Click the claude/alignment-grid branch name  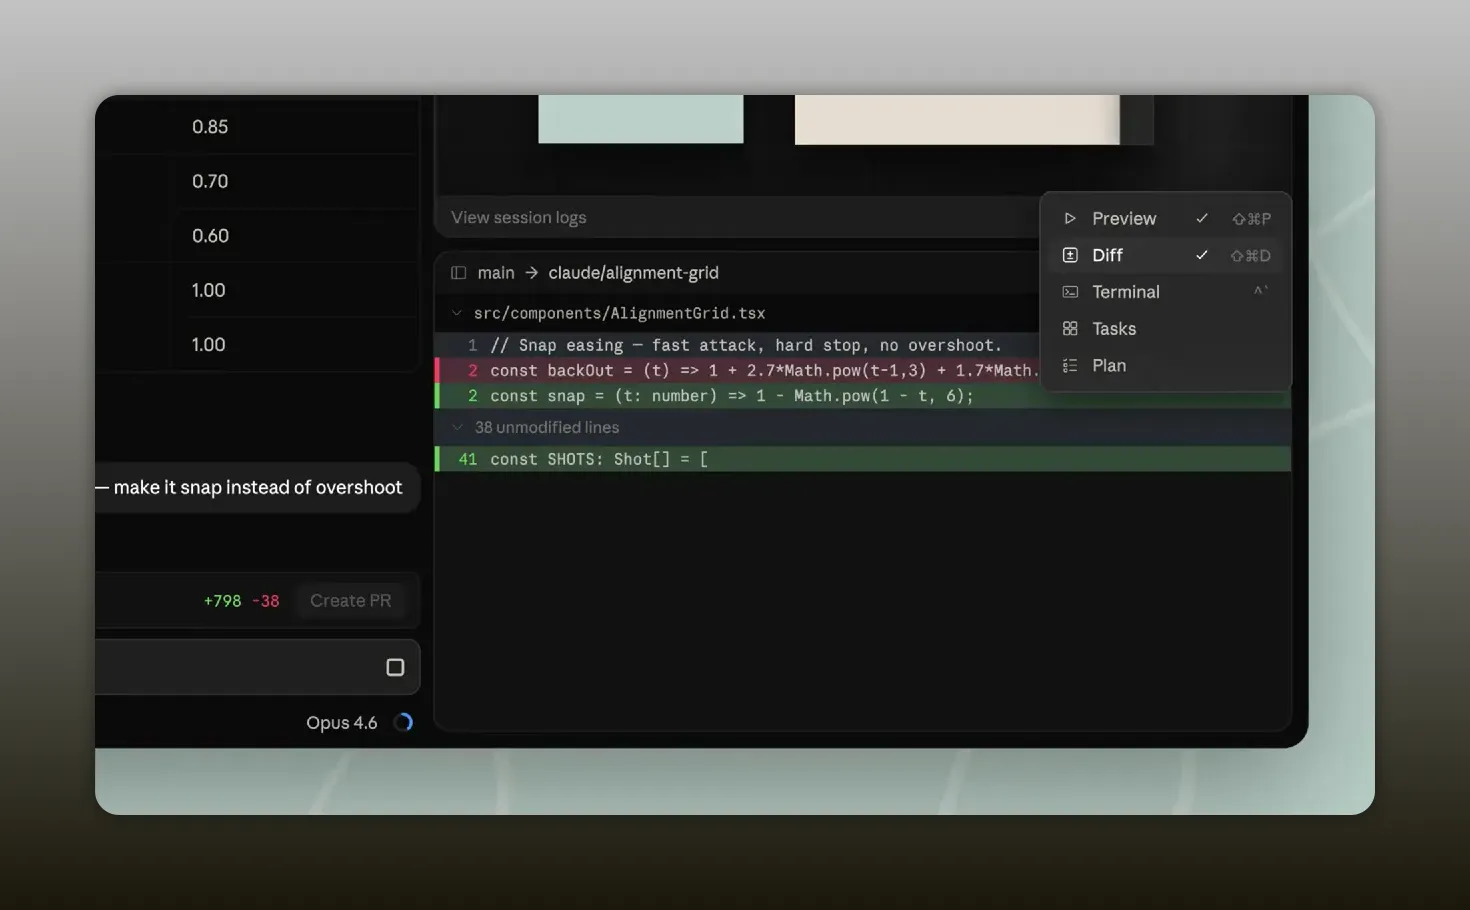[x=633, y=272]
